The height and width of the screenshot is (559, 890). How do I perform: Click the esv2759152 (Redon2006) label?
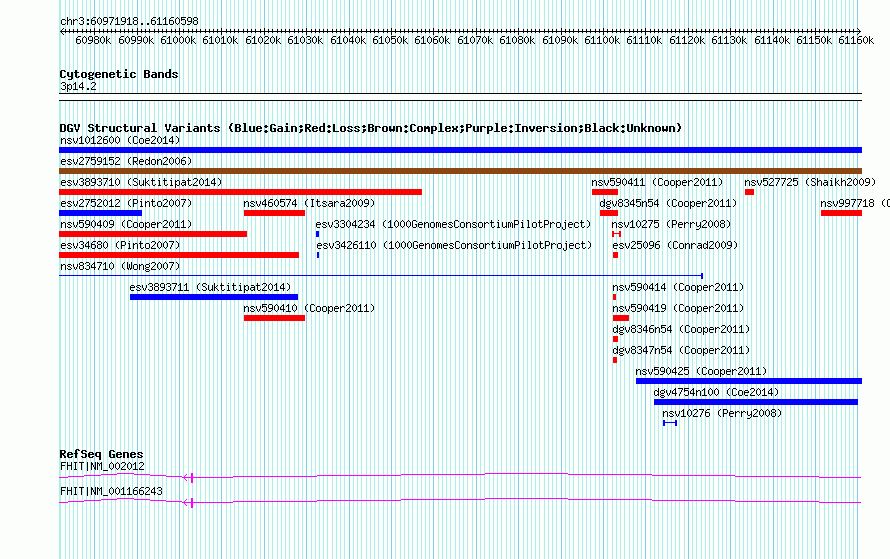tap(126, 161)
